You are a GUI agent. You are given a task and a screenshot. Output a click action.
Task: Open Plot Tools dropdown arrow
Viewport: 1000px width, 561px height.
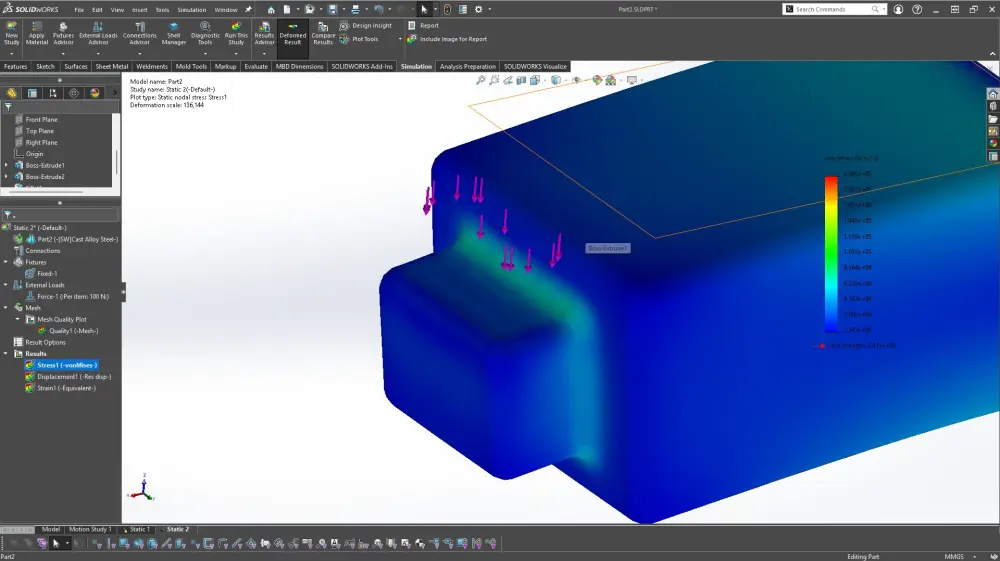400,39
